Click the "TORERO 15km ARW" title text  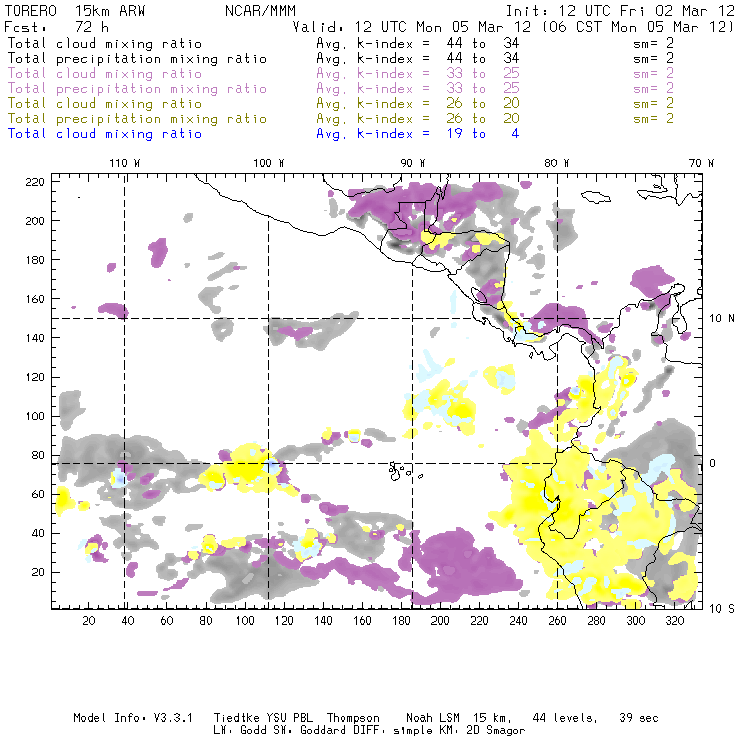(x=75, y=11)
